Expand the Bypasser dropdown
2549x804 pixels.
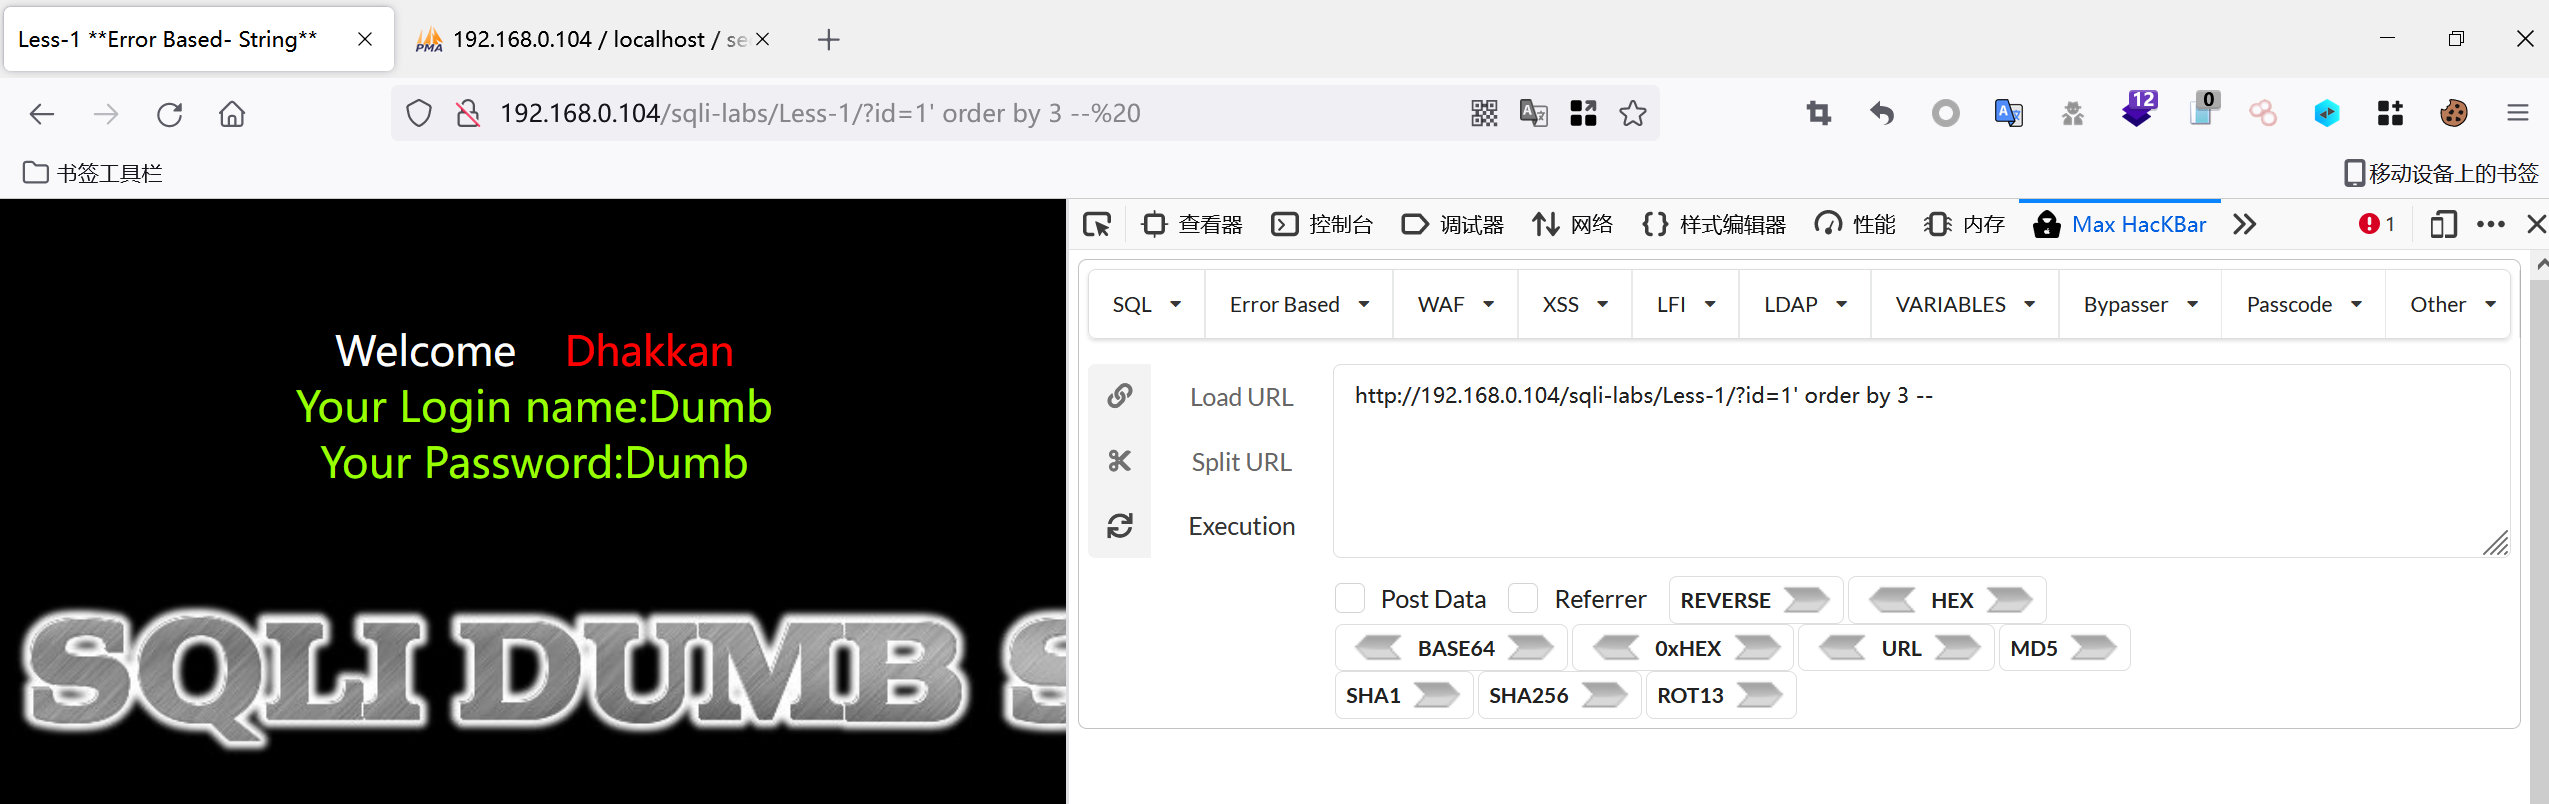[2140, 304]
